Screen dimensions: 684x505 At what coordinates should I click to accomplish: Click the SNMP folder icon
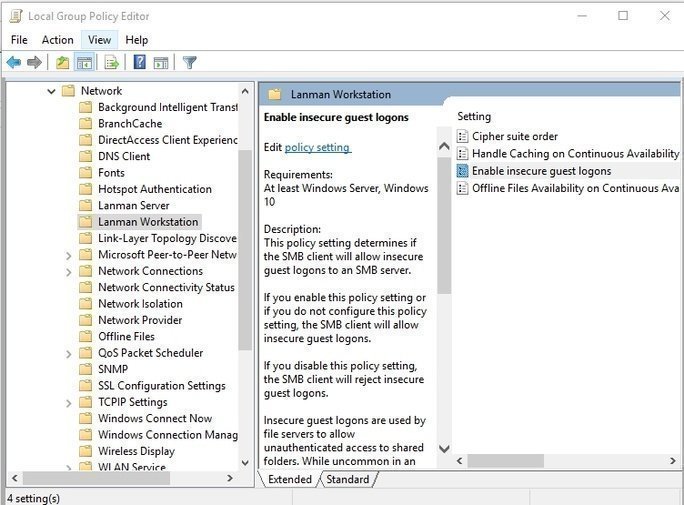click(86, 369)
